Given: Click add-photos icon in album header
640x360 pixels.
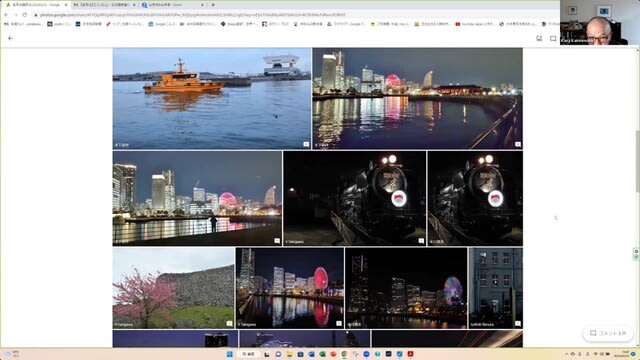Looking at the screenshot, I should (x=539, y=38).
